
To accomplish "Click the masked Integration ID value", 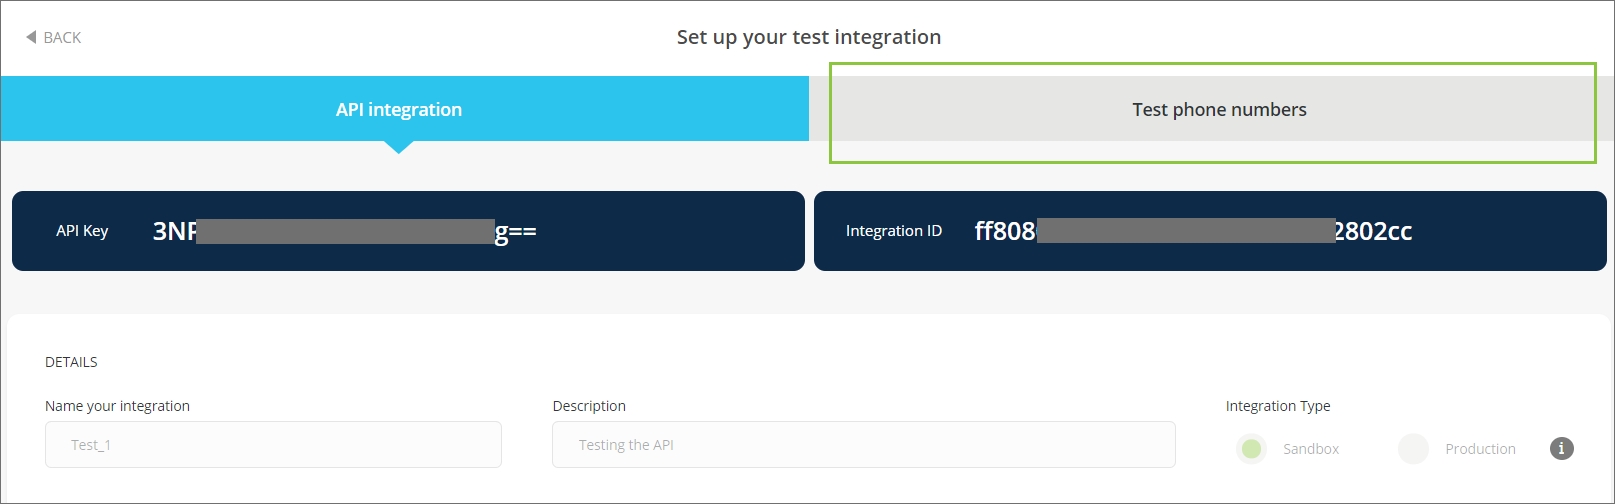I will click(1192, 231).
